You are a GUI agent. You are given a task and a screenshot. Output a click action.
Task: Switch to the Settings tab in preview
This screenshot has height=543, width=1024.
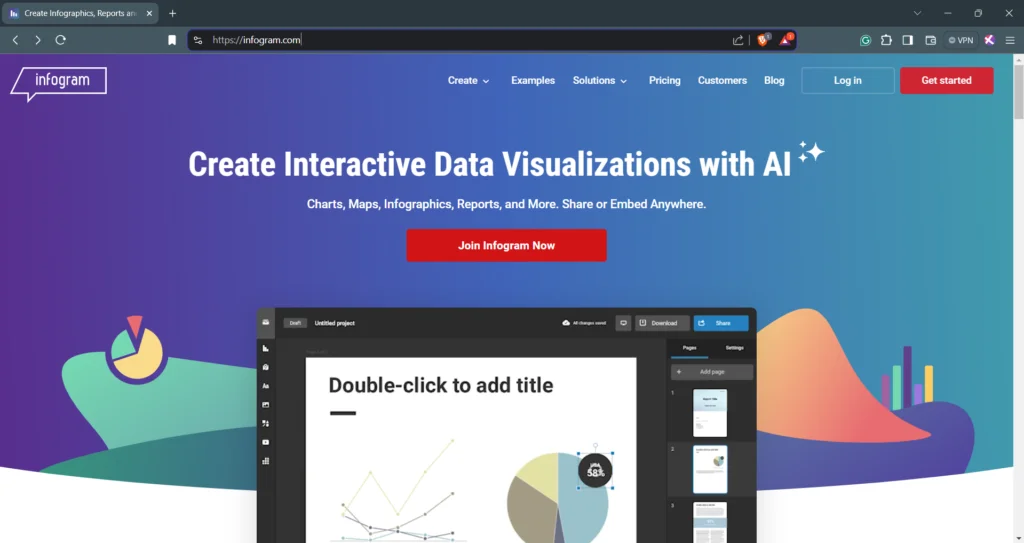click(x=734, y=348)
